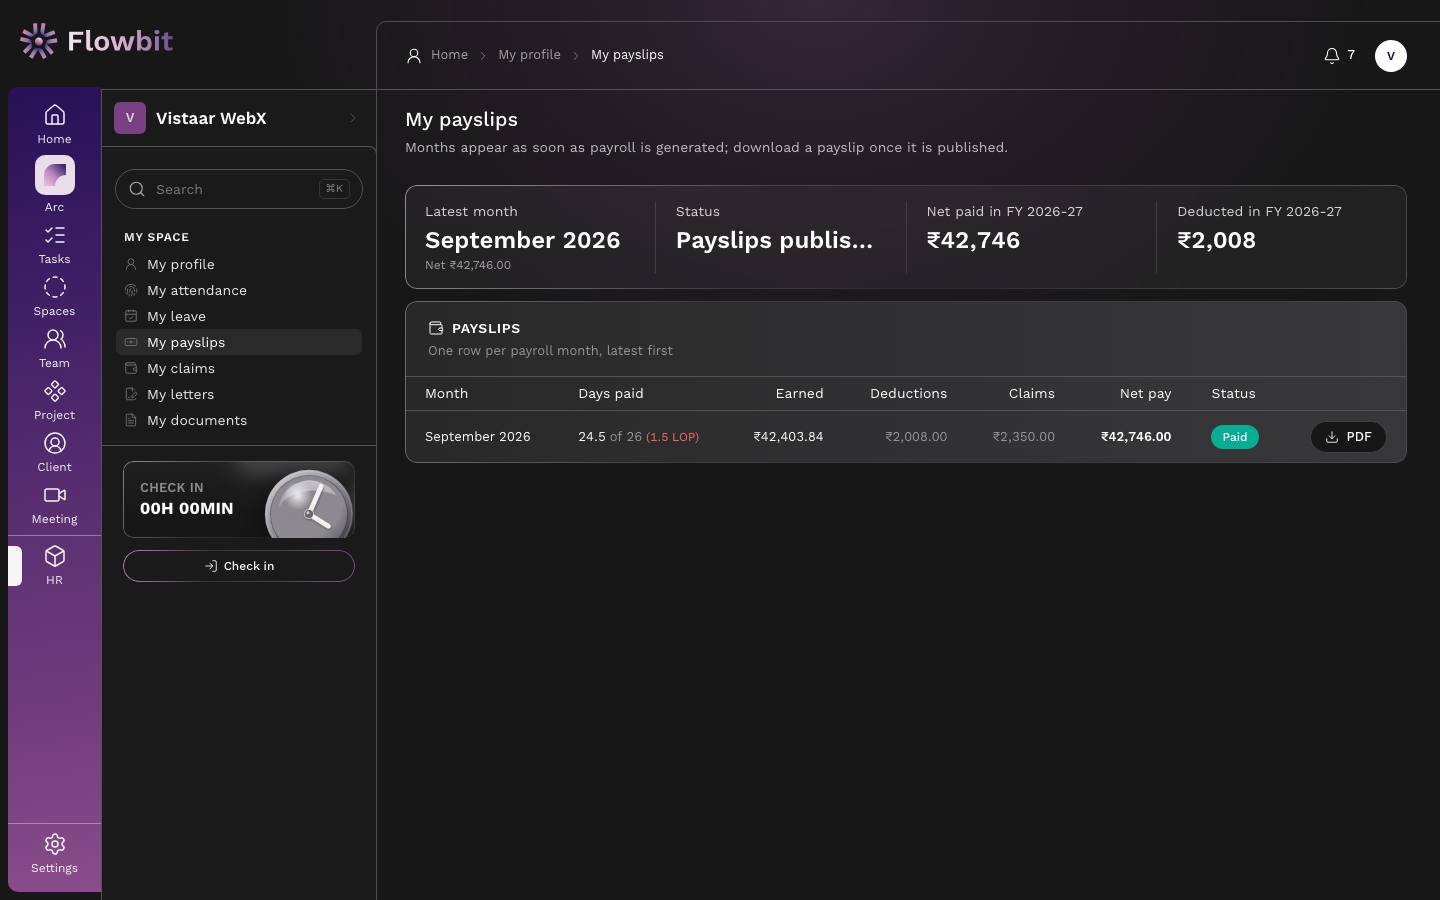Screen dimensions: 1440x900
Task: Click the Vistaar WebX workspace avatar
Action: click(x=130, y=118)
